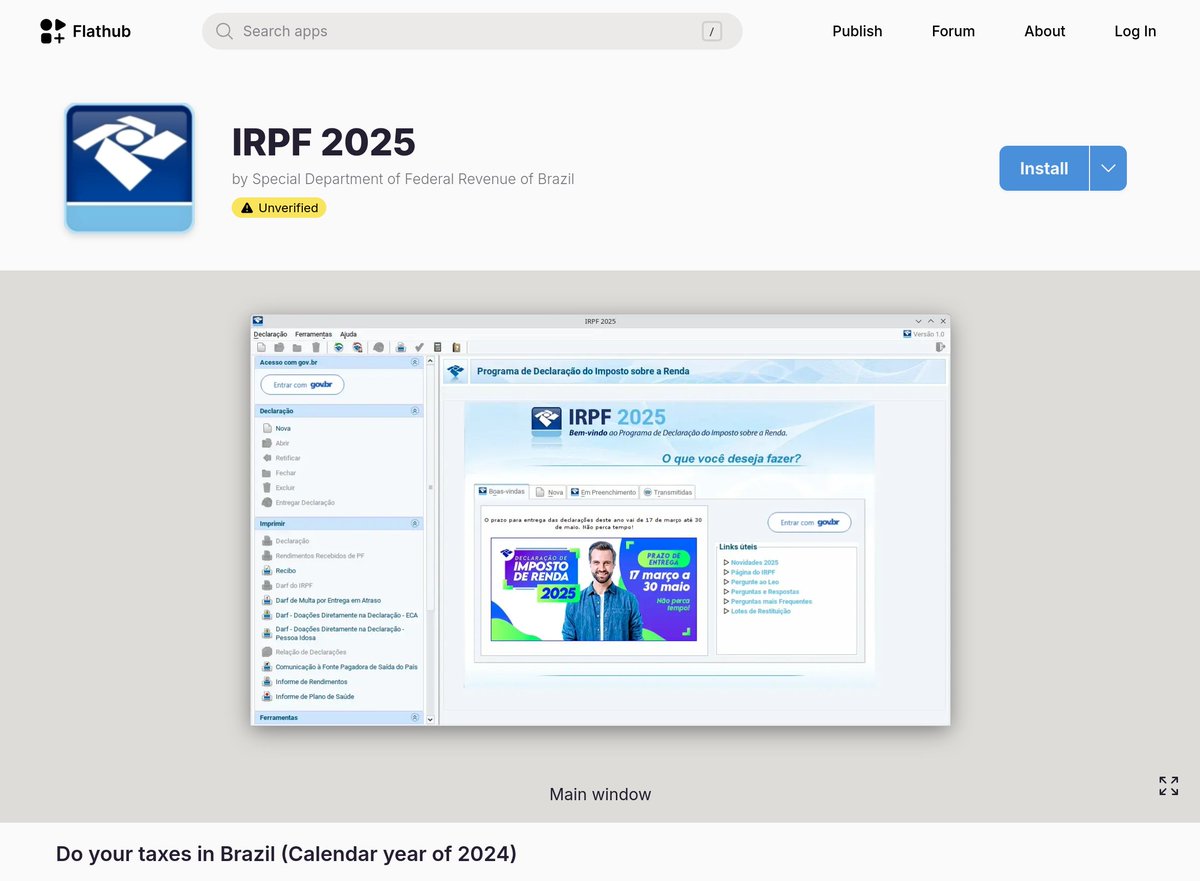Click the 'Main window' caption
The image size is (1200, 881).
(x=600, y=794)
